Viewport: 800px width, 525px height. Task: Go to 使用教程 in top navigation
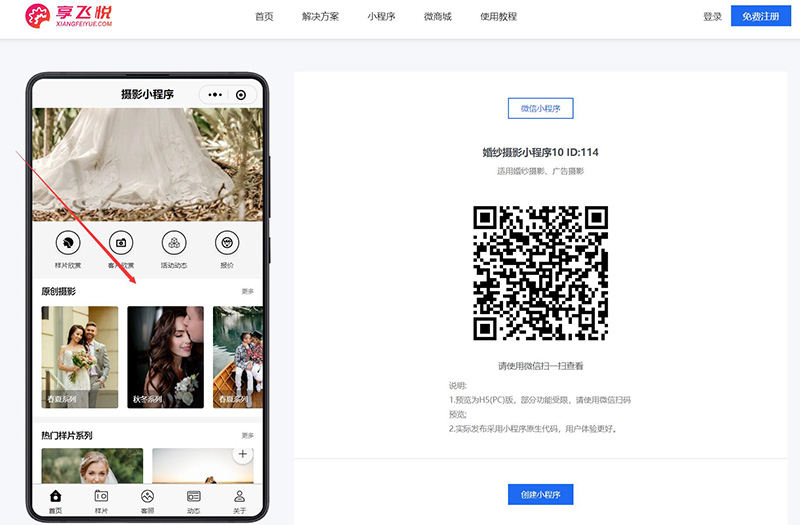[498, 17]
